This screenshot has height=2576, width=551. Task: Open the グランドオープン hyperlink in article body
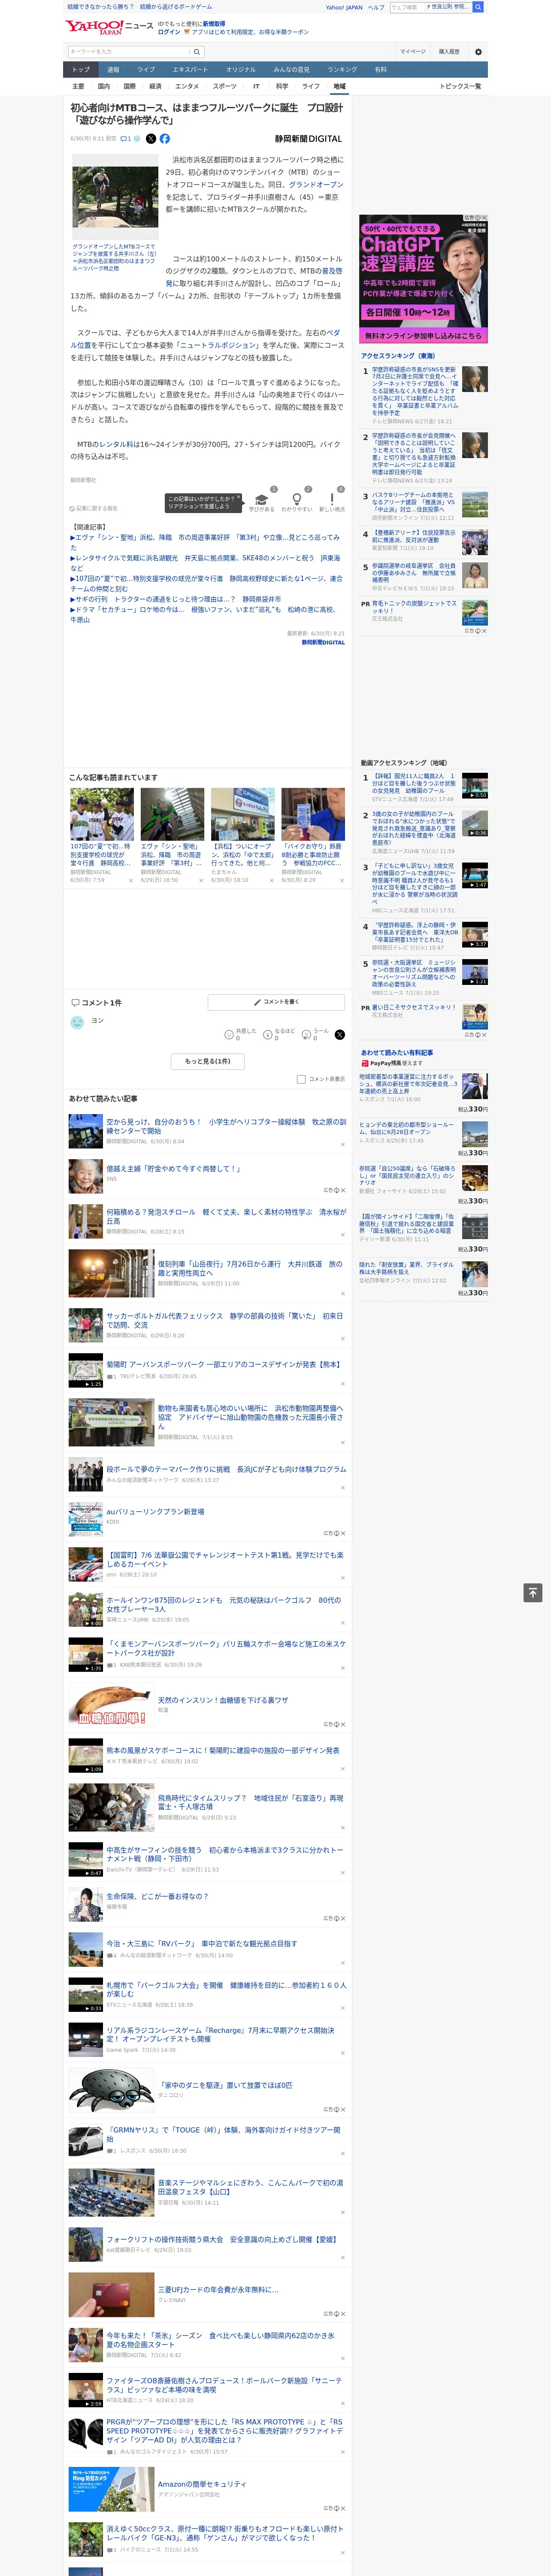(x=316, y=184)
